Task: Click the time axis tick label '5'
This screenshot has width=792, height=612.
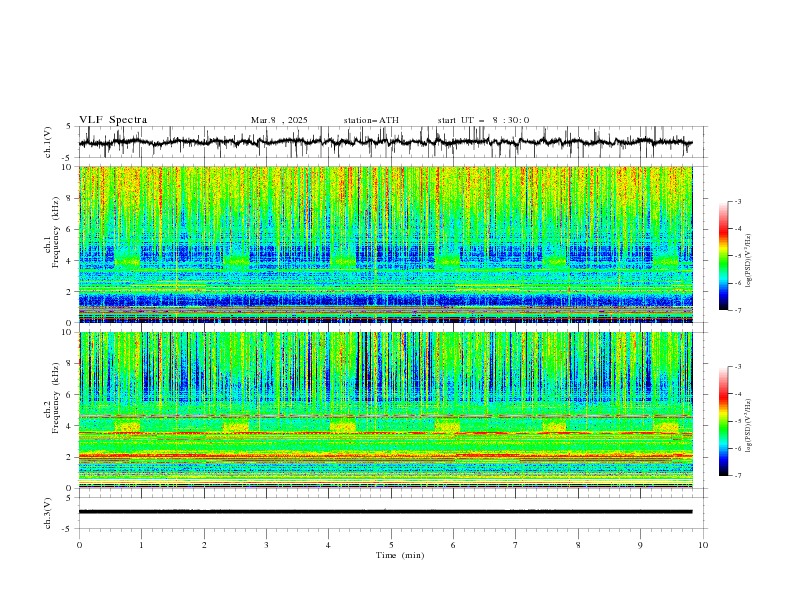Action: (391, 545)
